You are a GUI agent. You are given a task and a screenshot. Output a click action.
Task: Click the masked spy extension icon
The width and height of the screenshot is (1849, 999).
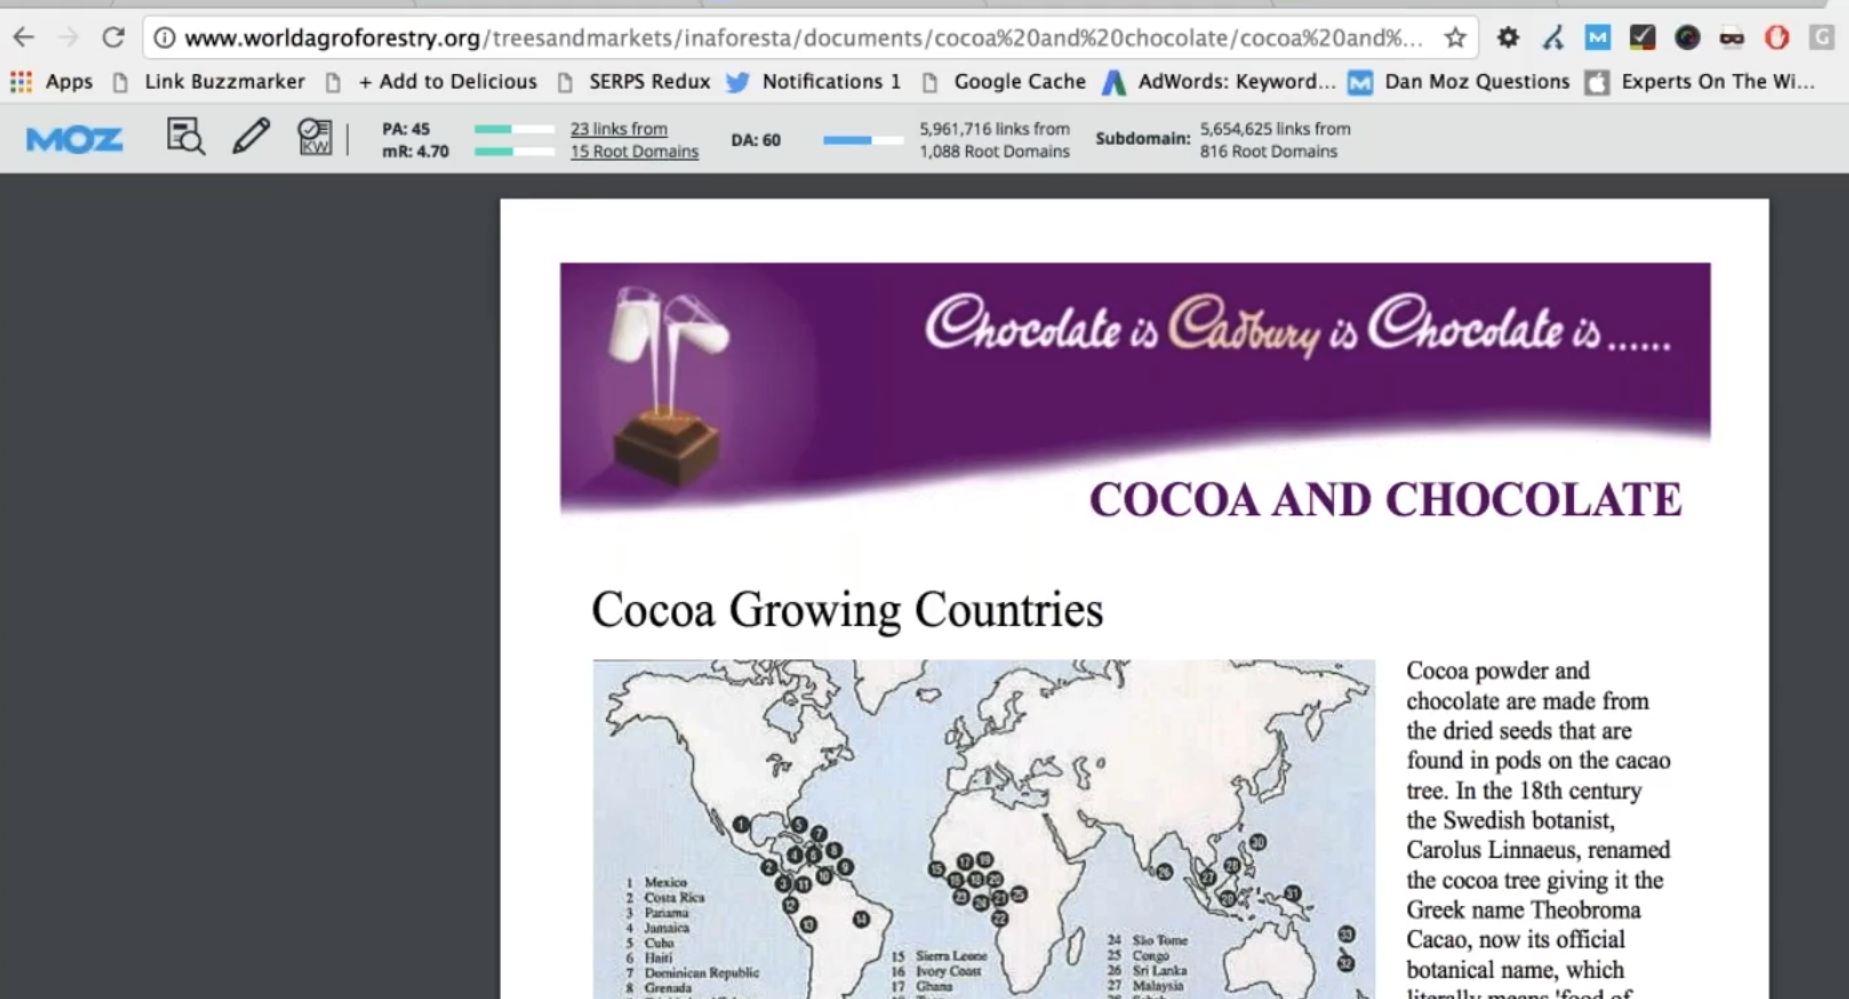coord(1732,38)
